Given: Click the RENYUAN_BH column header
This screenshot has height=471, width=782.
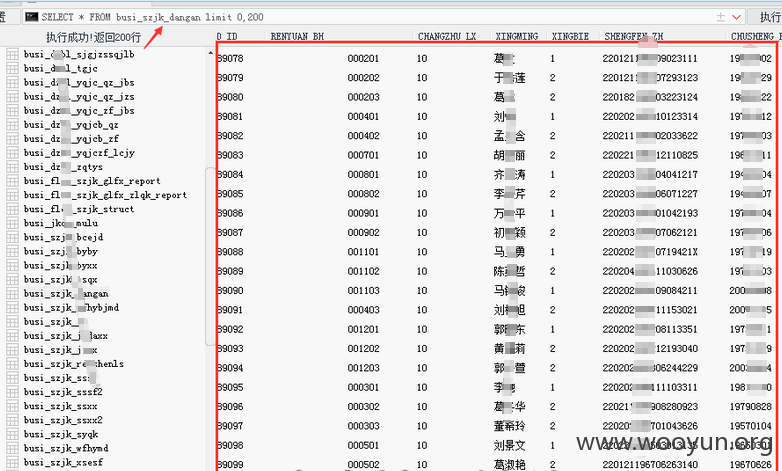Looking at the screenshot, I should click(297, 36).
